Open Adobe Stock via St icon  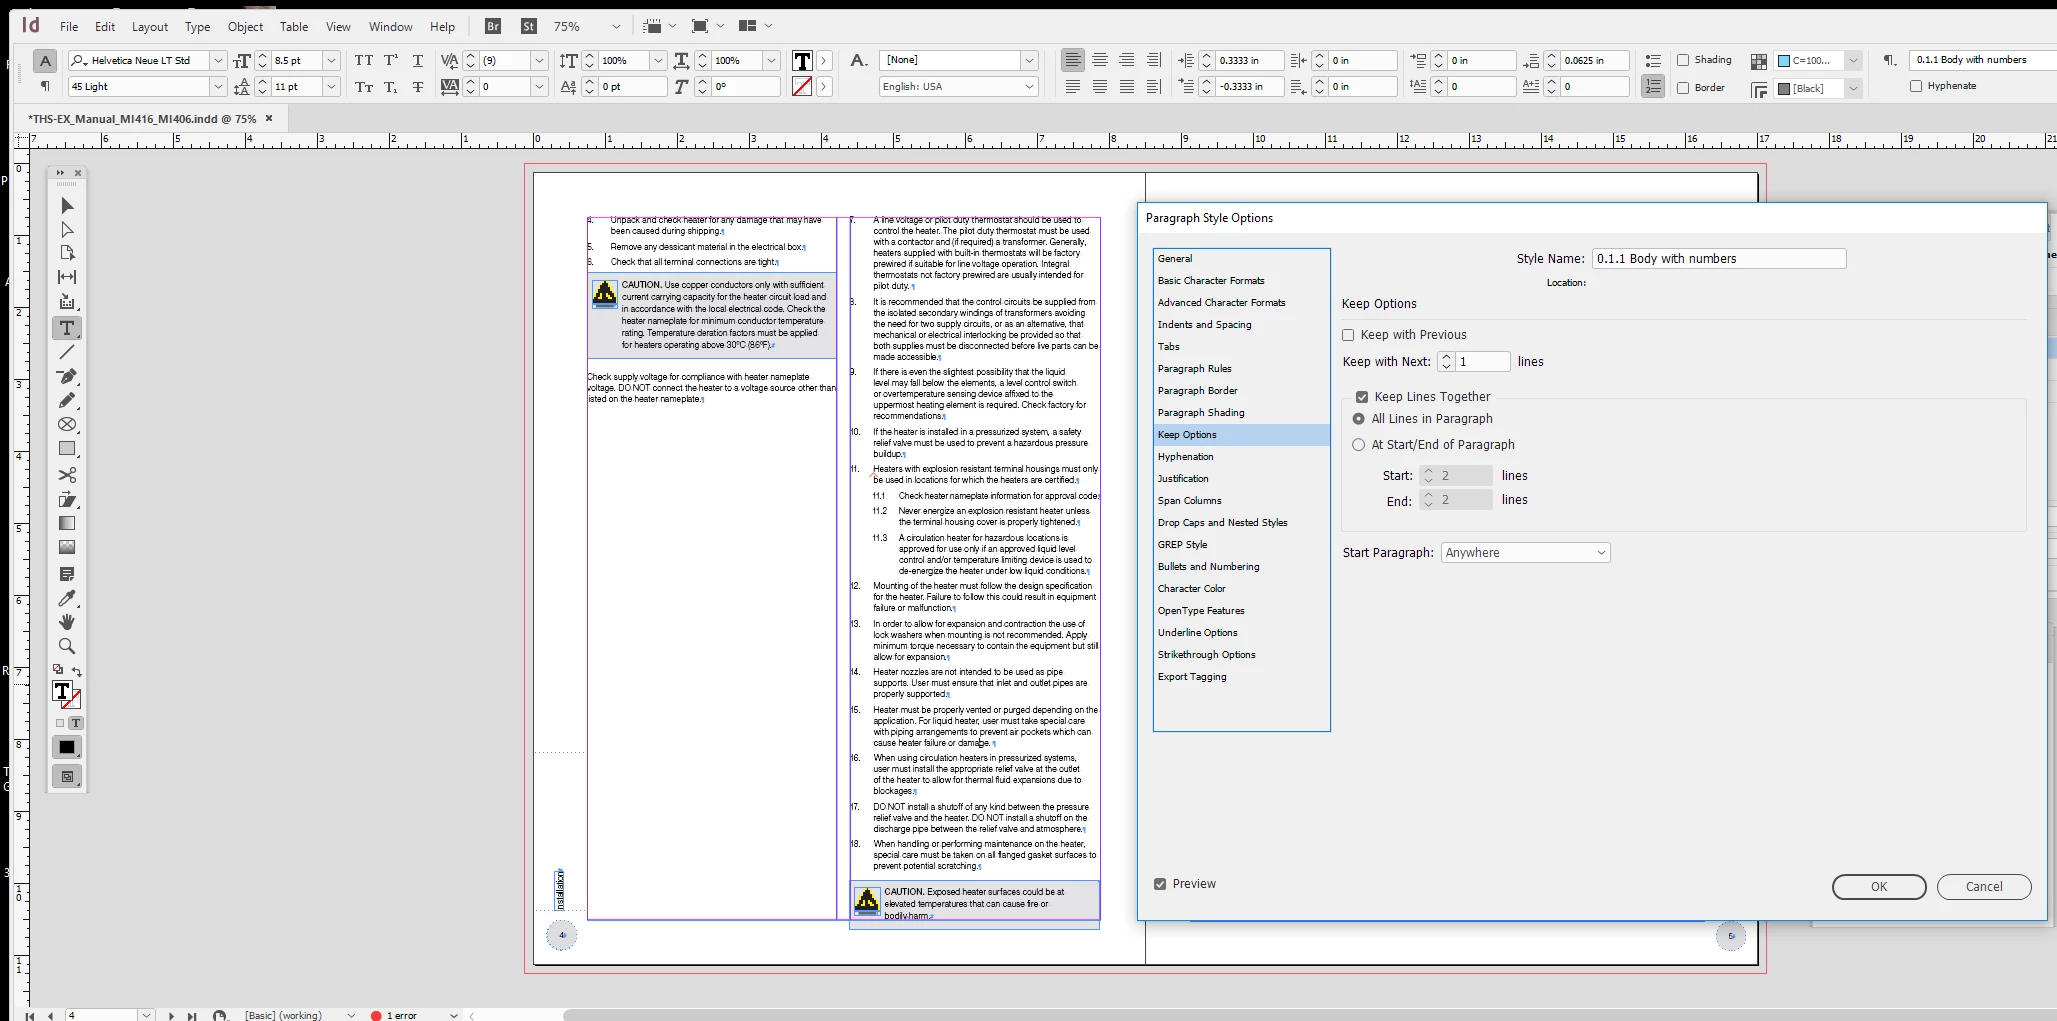(x=529, y=27)
